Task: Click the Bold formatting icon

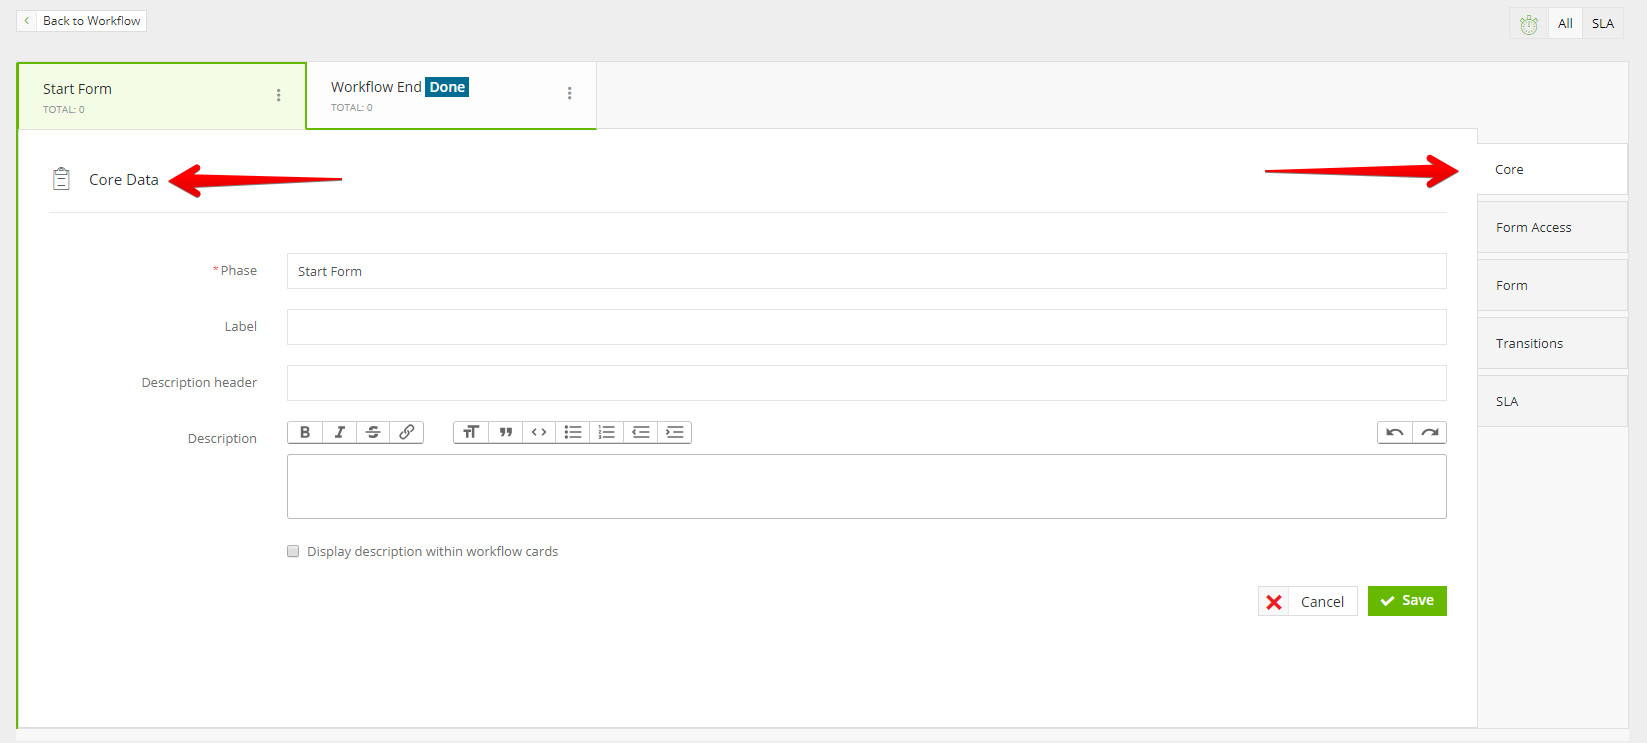Action: (305, 432)
